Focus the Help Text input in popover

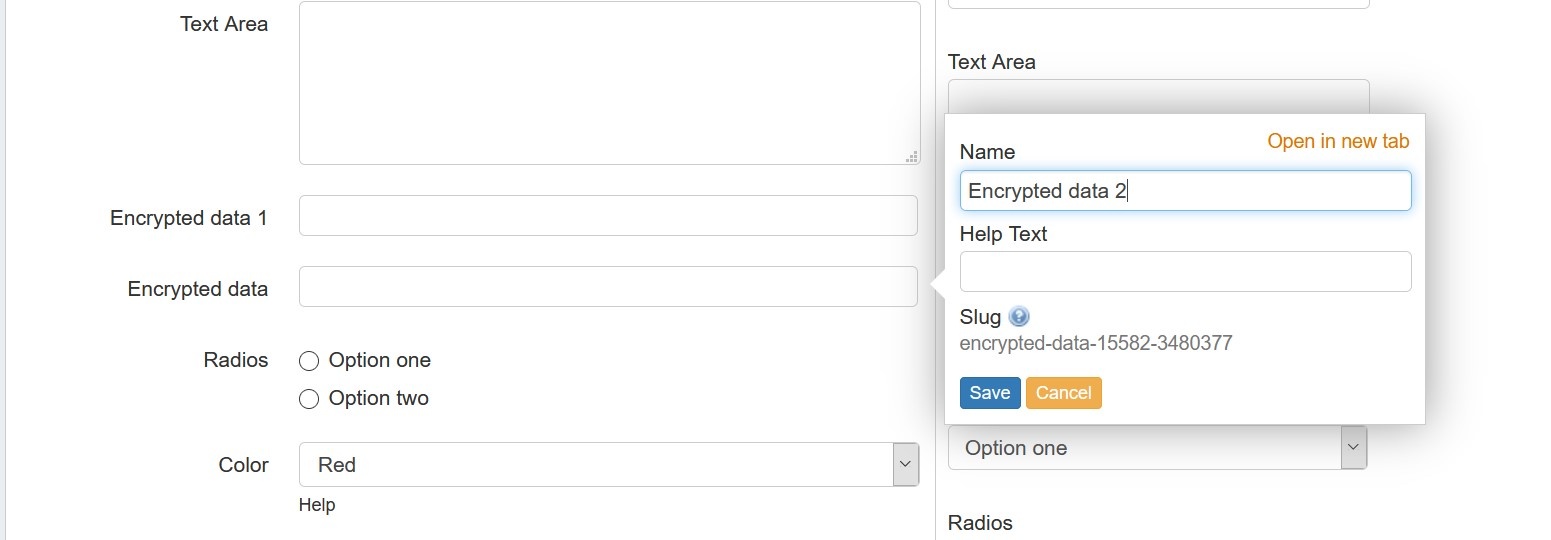click(x=1185, y=272)
